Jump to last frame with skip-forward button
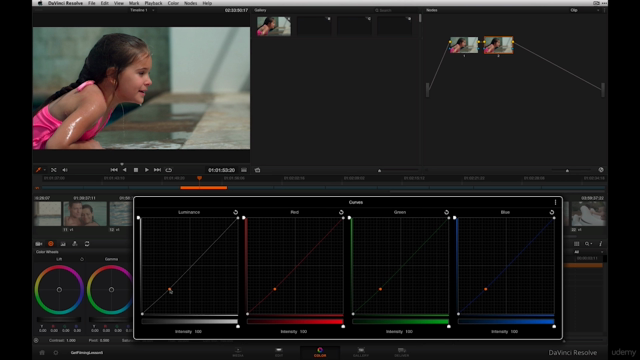Image resolution: width=640 pixels, height=360 pixels. [x=157, y=170]
